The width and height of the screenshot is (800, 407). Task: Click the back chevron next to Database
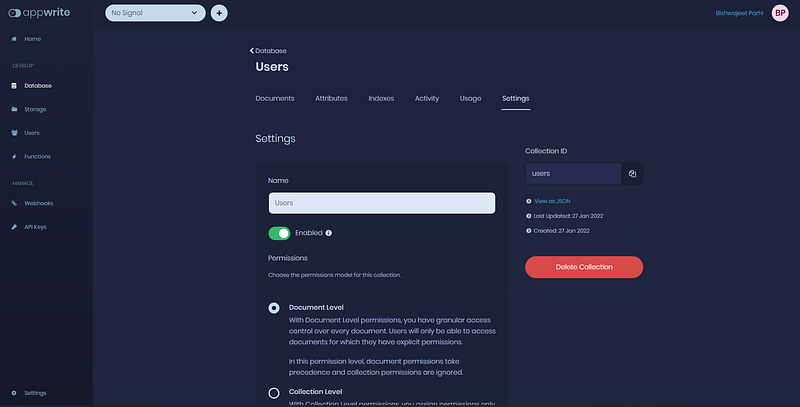coord(252,50)
